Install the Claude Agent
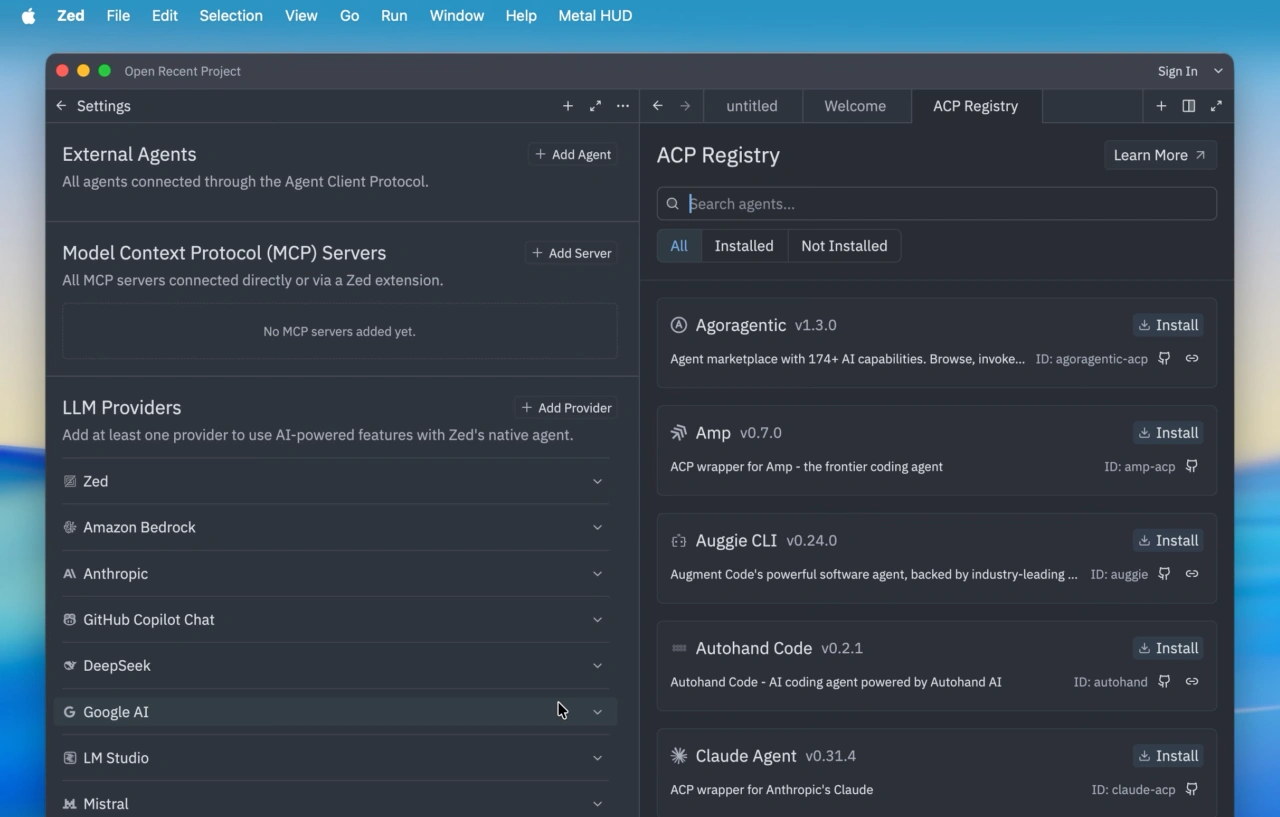Screen dimensions: 1280x817 (x=1168, y=756)
